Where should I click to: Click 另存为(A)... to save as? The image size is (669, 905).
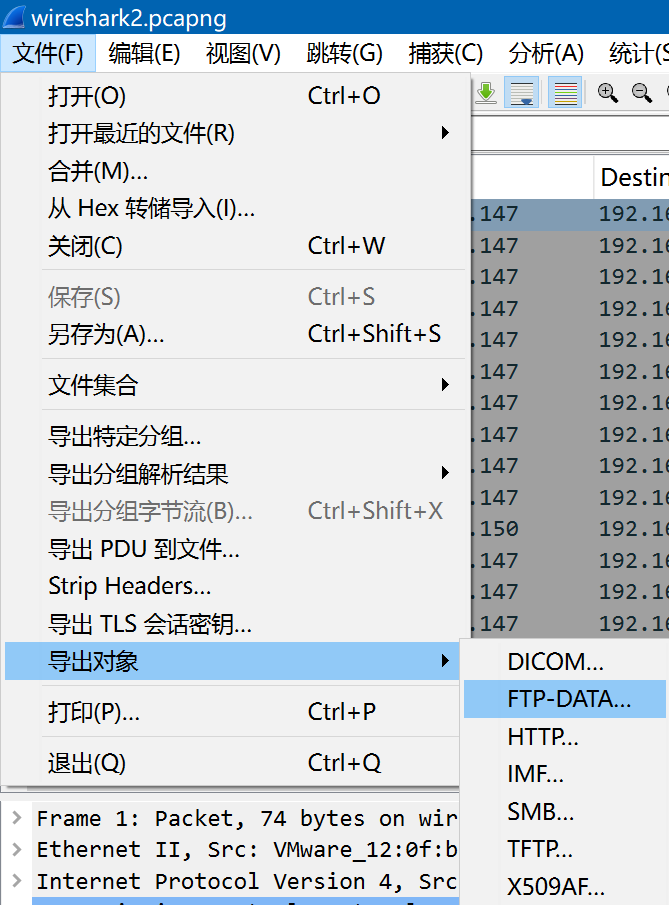coord(106,334)
